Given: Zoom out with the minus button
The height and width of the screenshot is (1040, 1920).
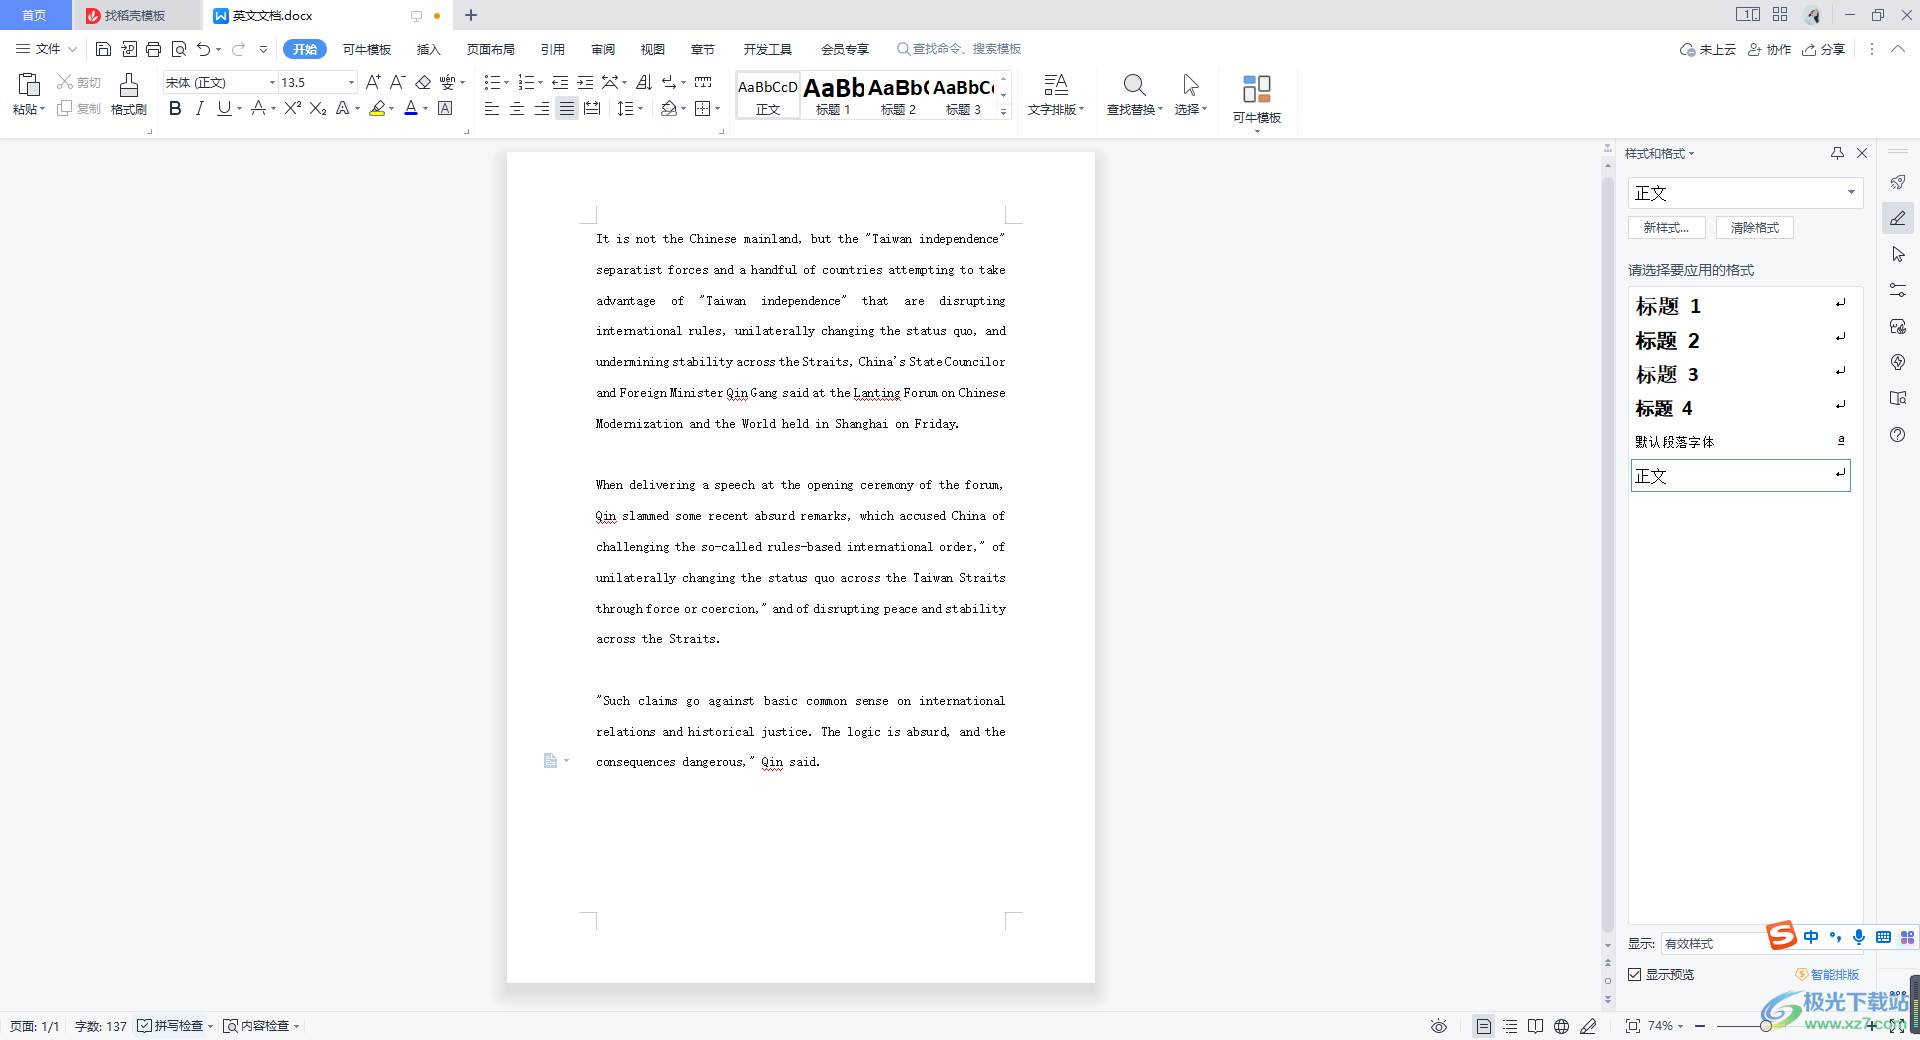Looking at the screenshot, I should [1700, 1026].
